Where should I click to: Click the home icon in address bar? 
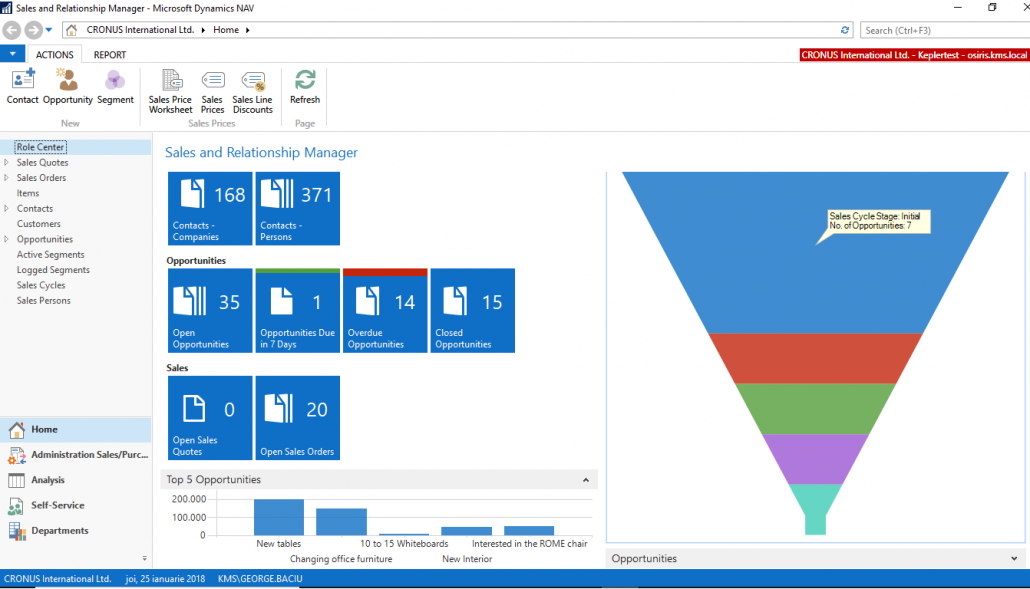tap(72, 30)
